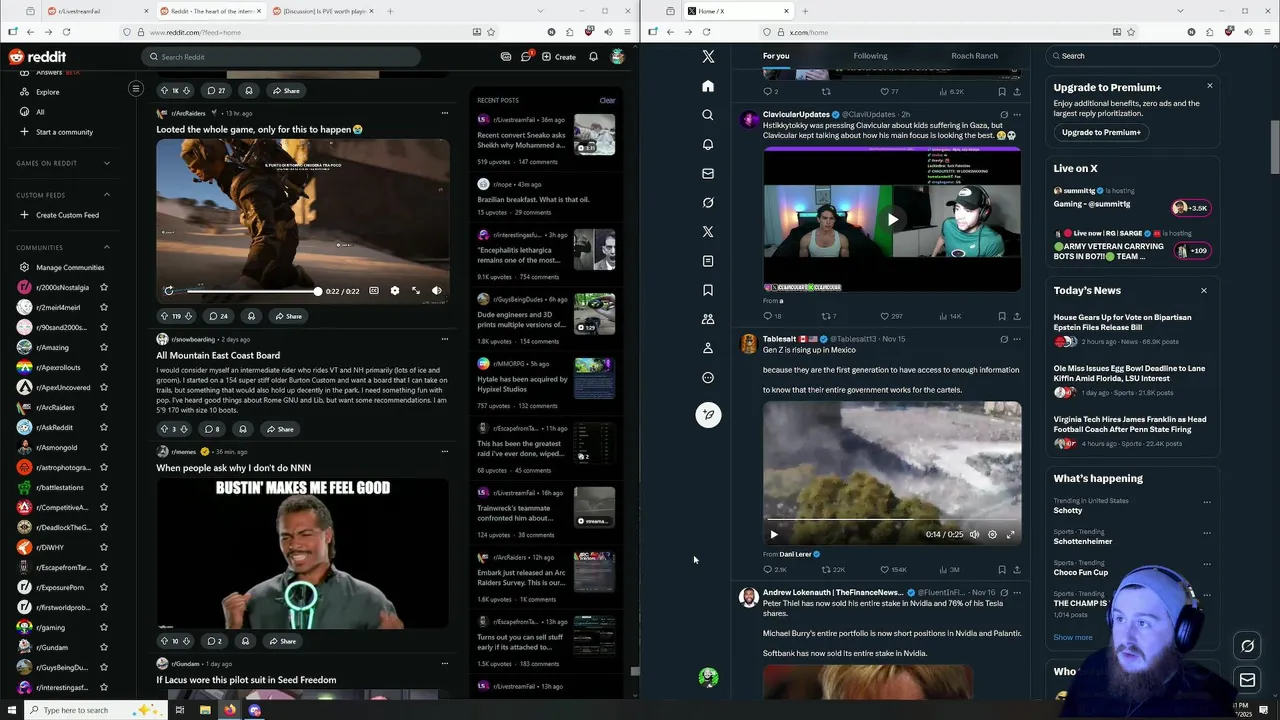Toggle star next to r/Gundam
Screen dimensions: 1280x720
(103, 647)
